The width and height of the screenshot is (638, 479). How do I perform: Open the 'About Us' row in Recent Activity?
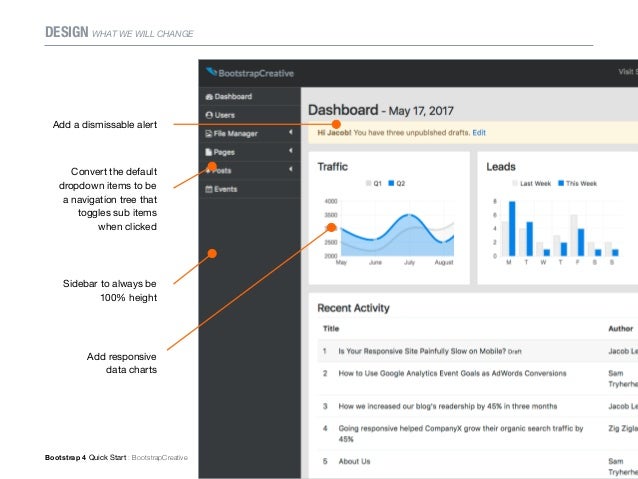coord(354,462)
